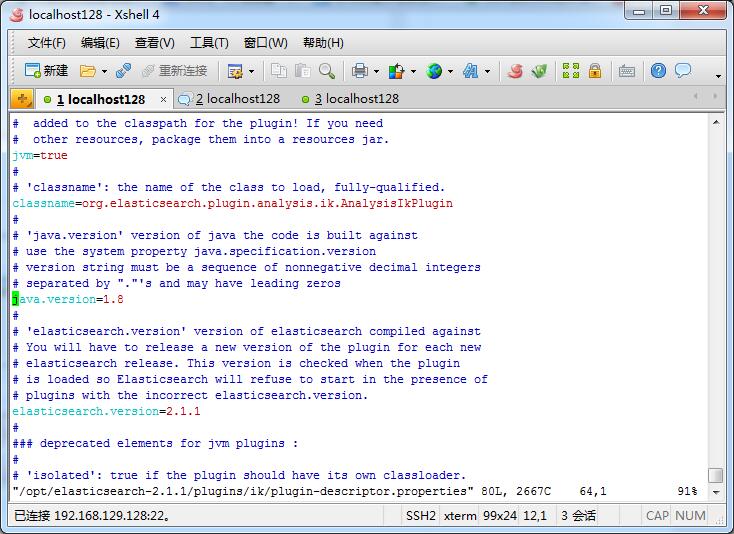Open the 查看(V) menu
The image size is (734, 534).
(x=154, y=43)
